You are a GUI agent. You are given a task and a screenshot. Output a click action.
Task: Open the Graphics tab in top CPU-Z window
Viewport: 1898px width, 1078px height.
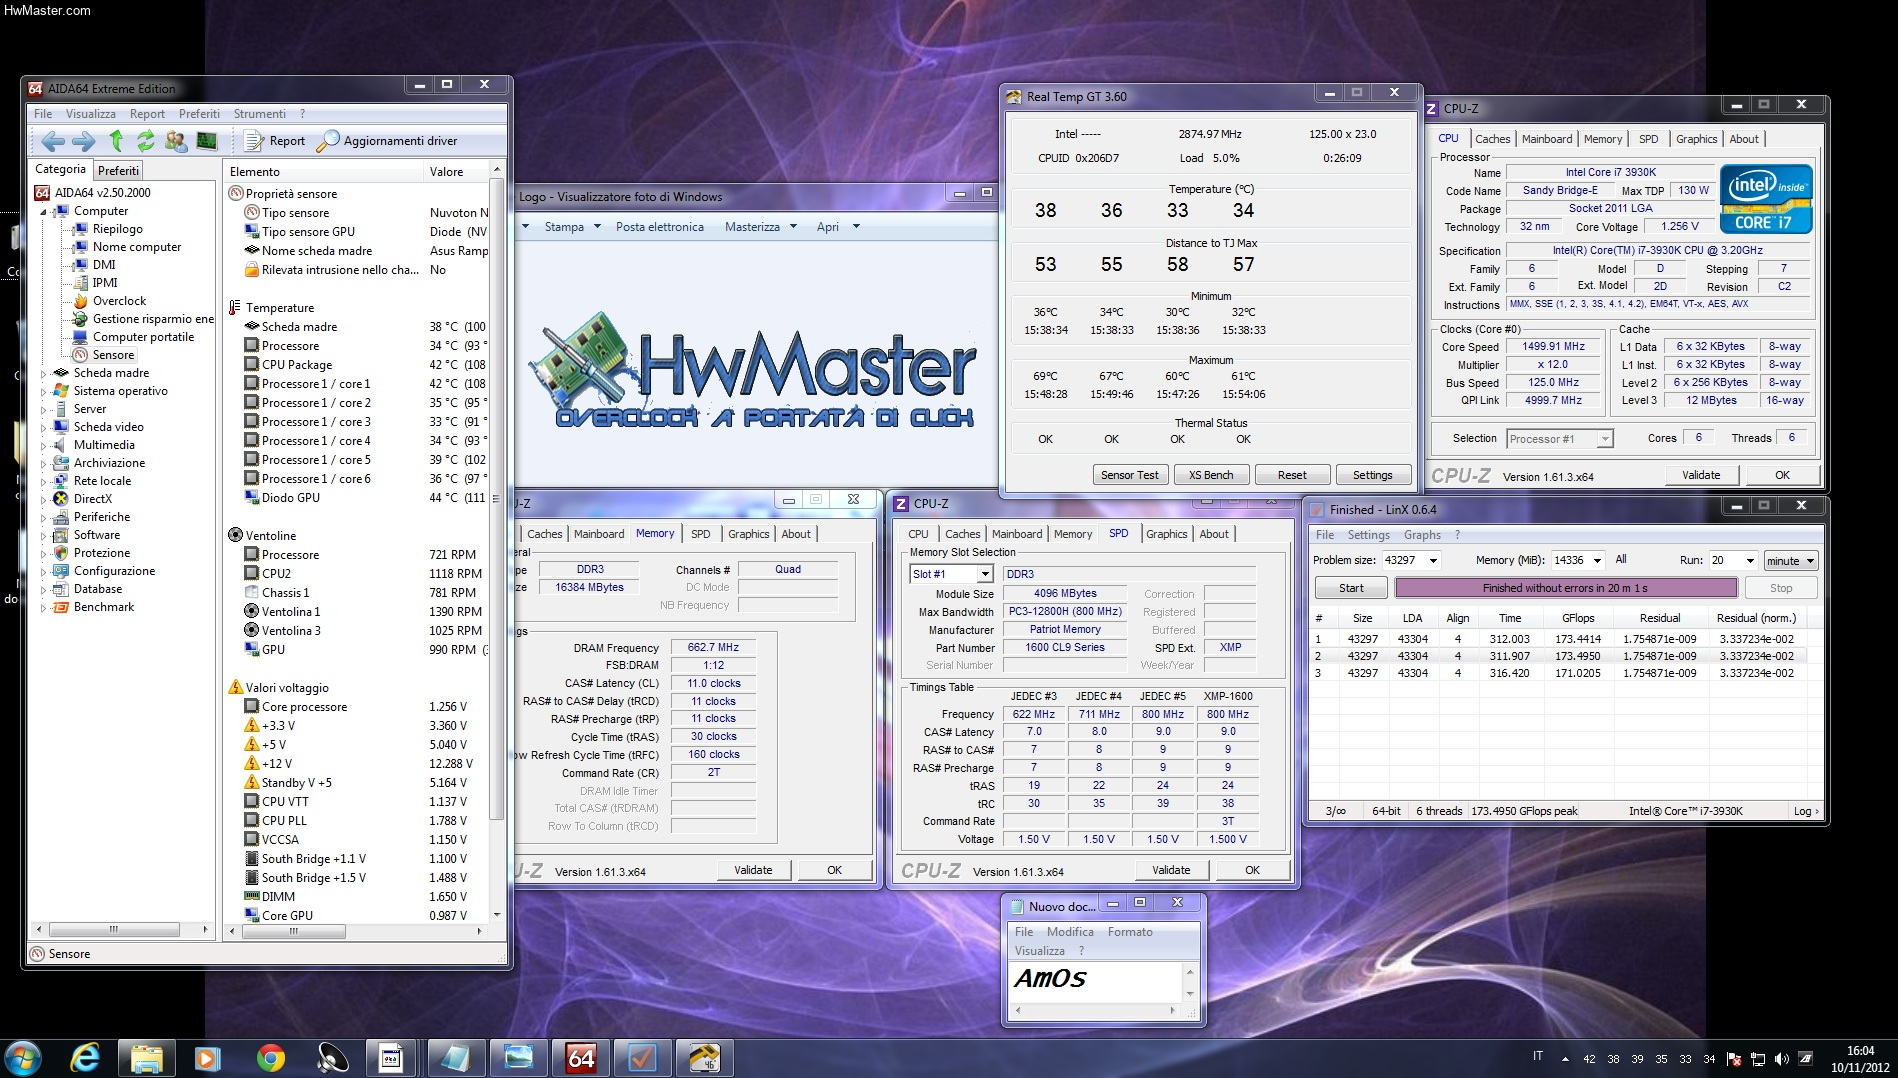(1696, 139)
